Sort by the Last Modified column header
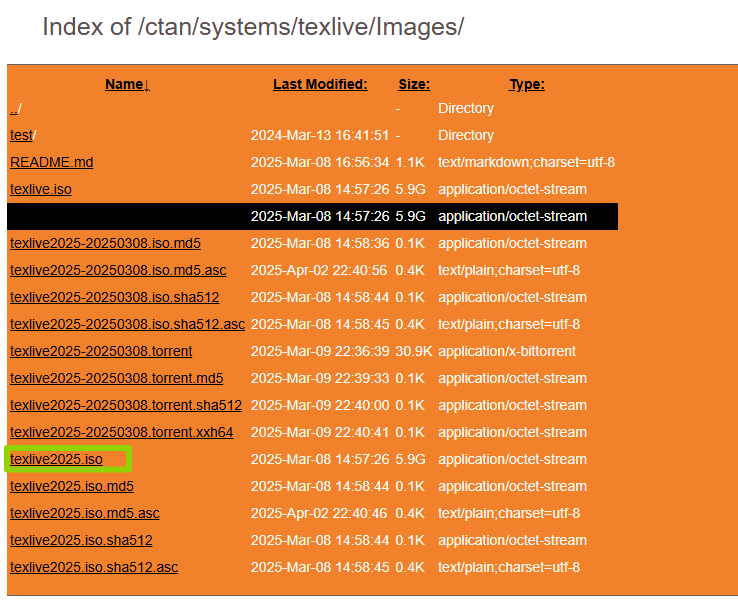 320,84
